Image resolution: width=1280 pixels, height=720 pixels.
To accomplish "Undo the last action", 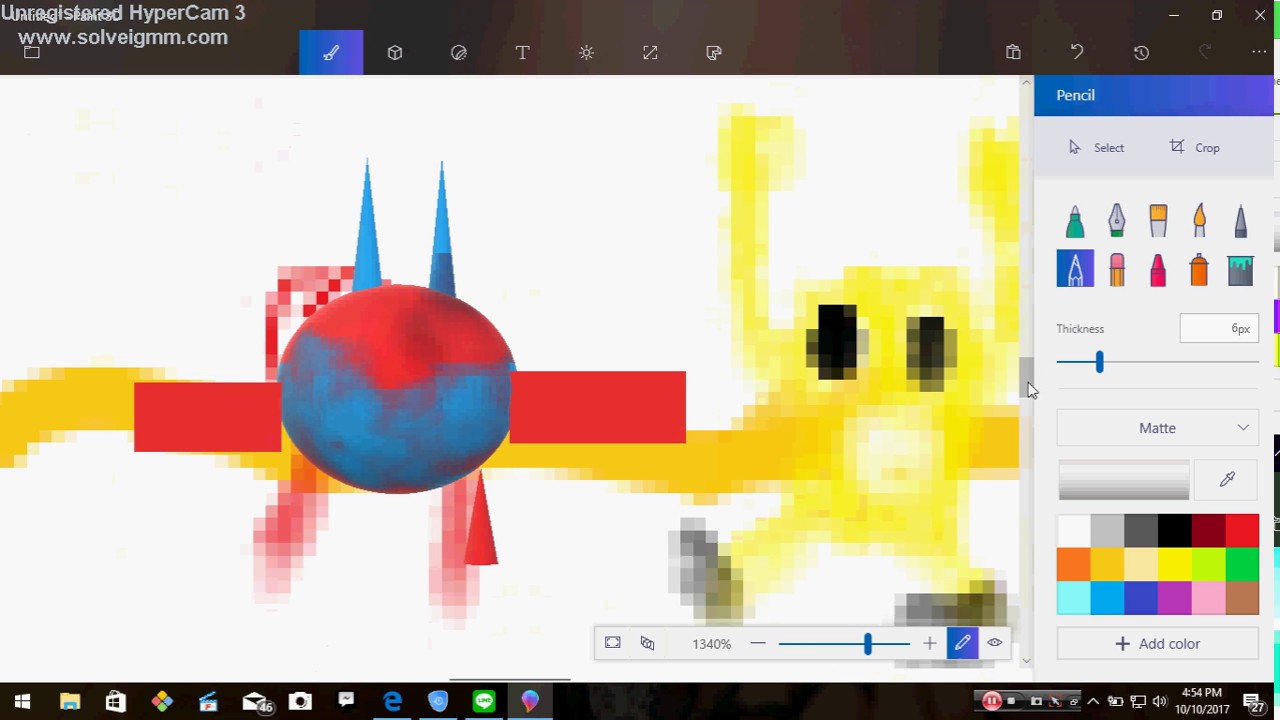I will click(x=1077, y=53).
